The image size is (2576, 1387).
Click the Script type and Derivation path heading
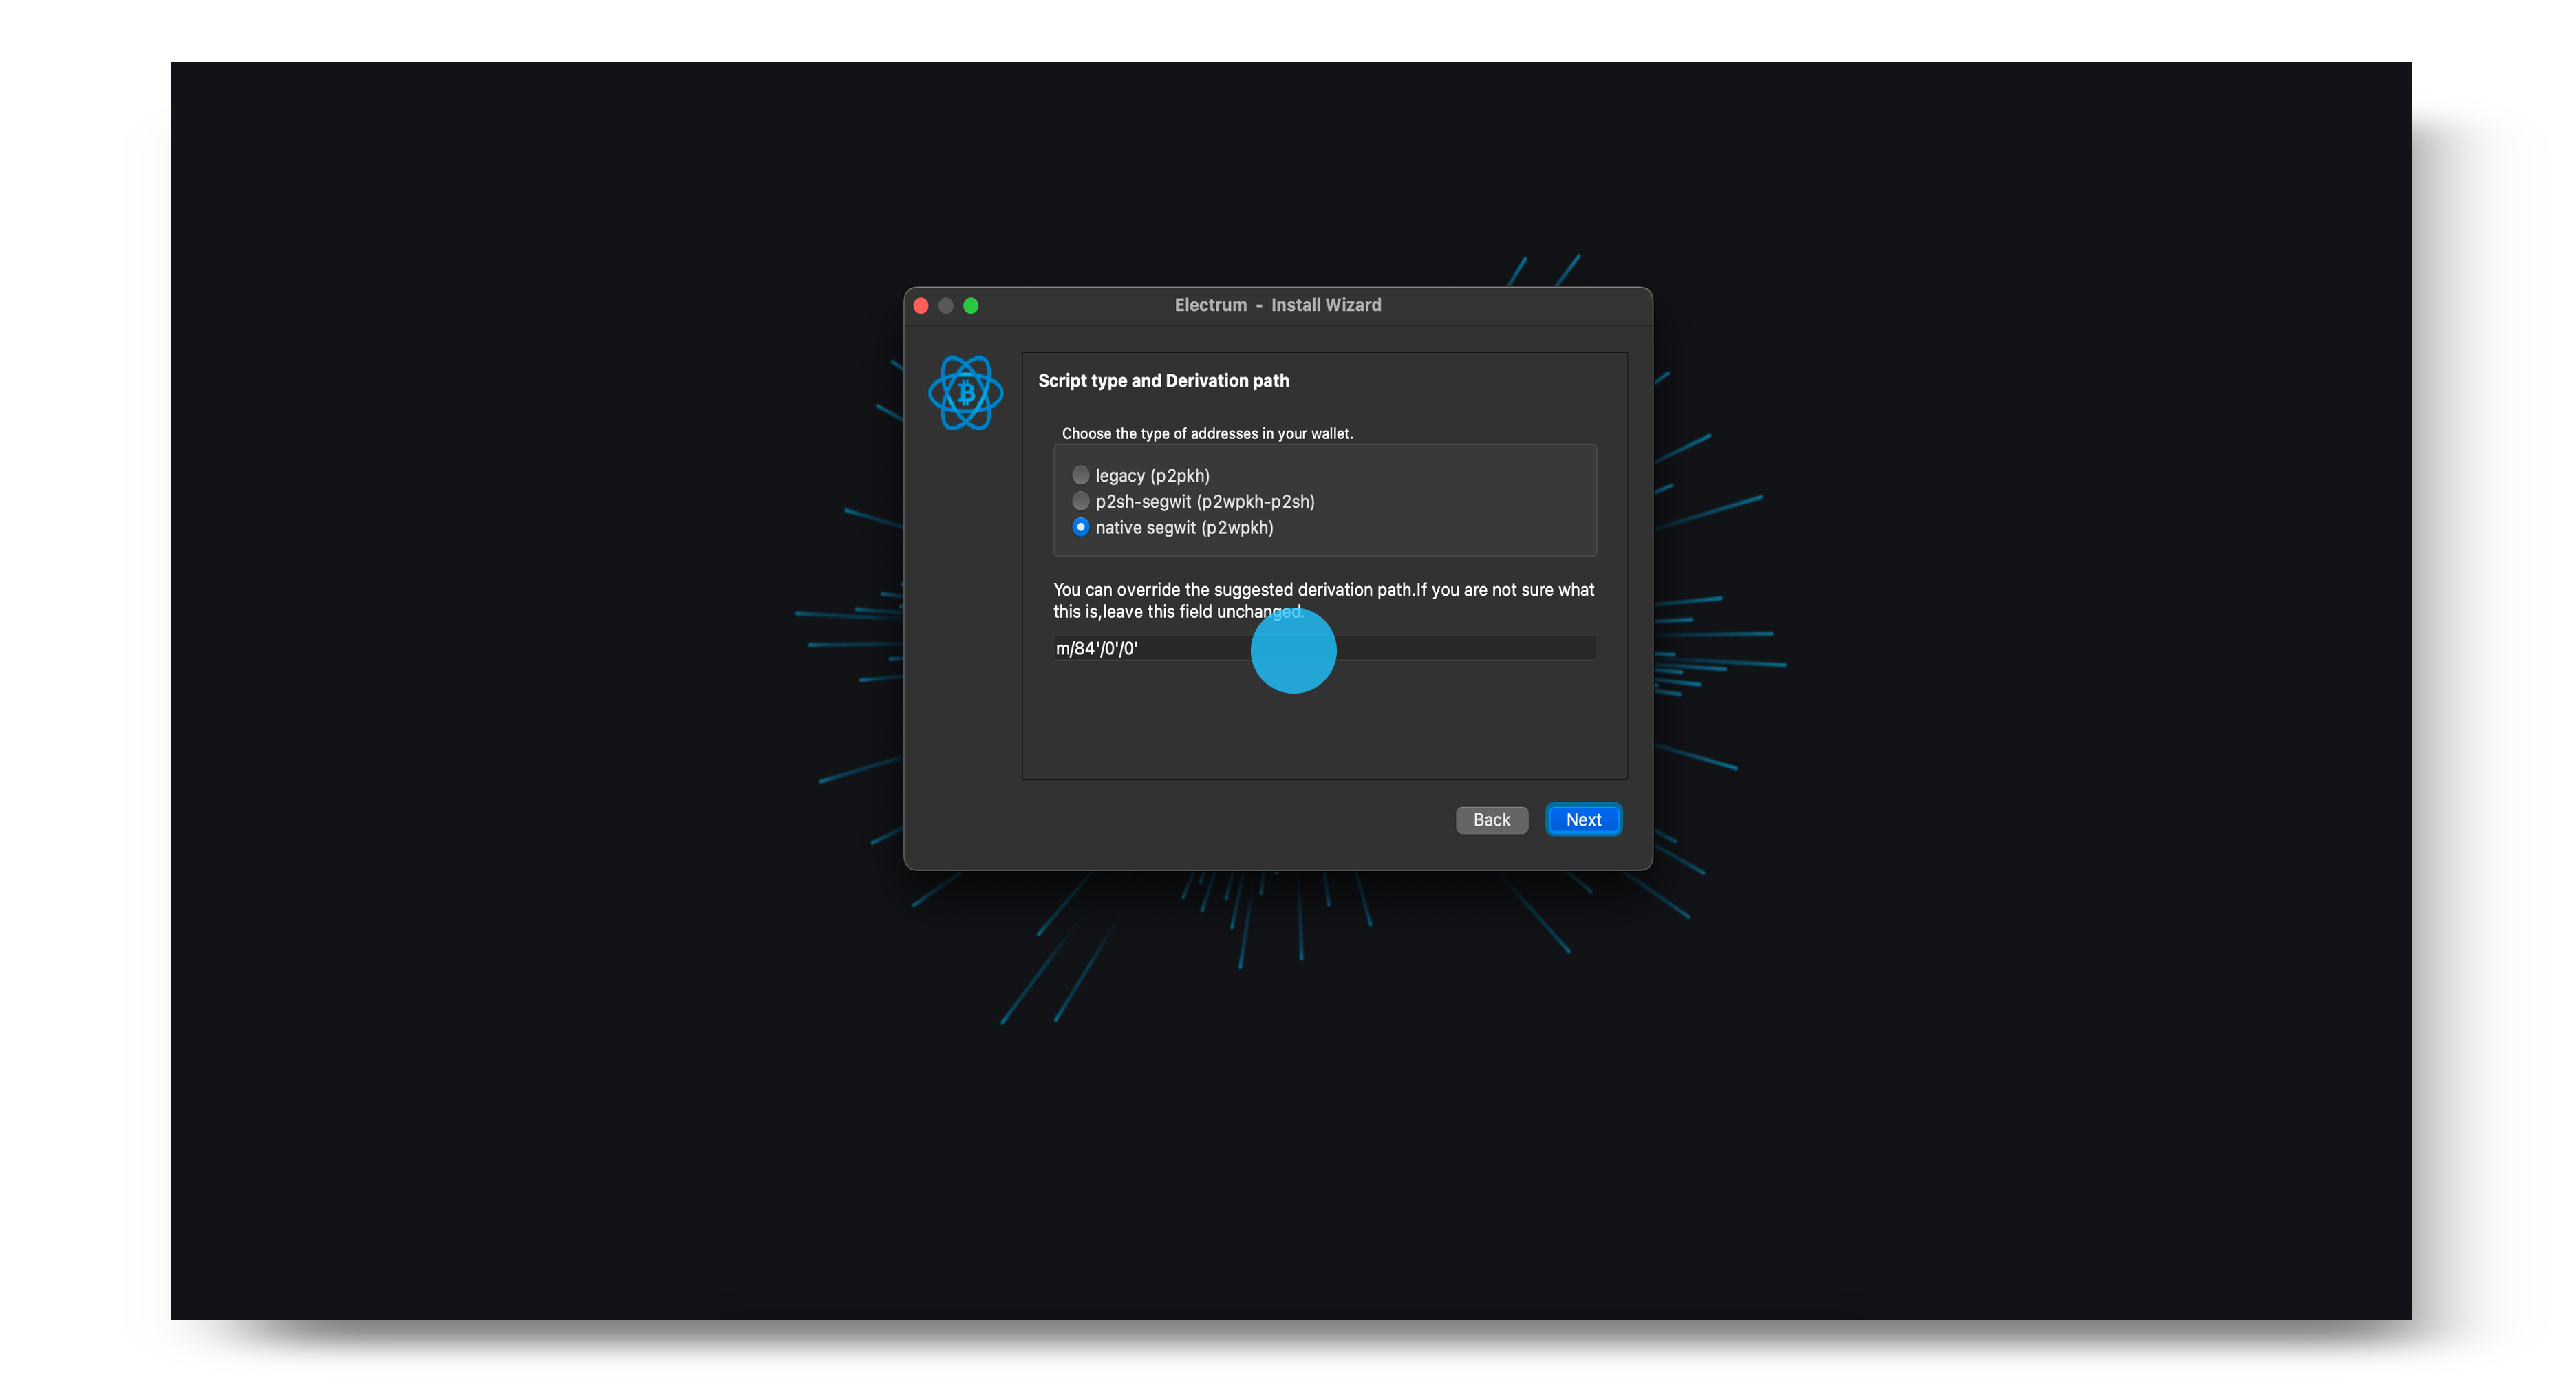(1163, 381)
